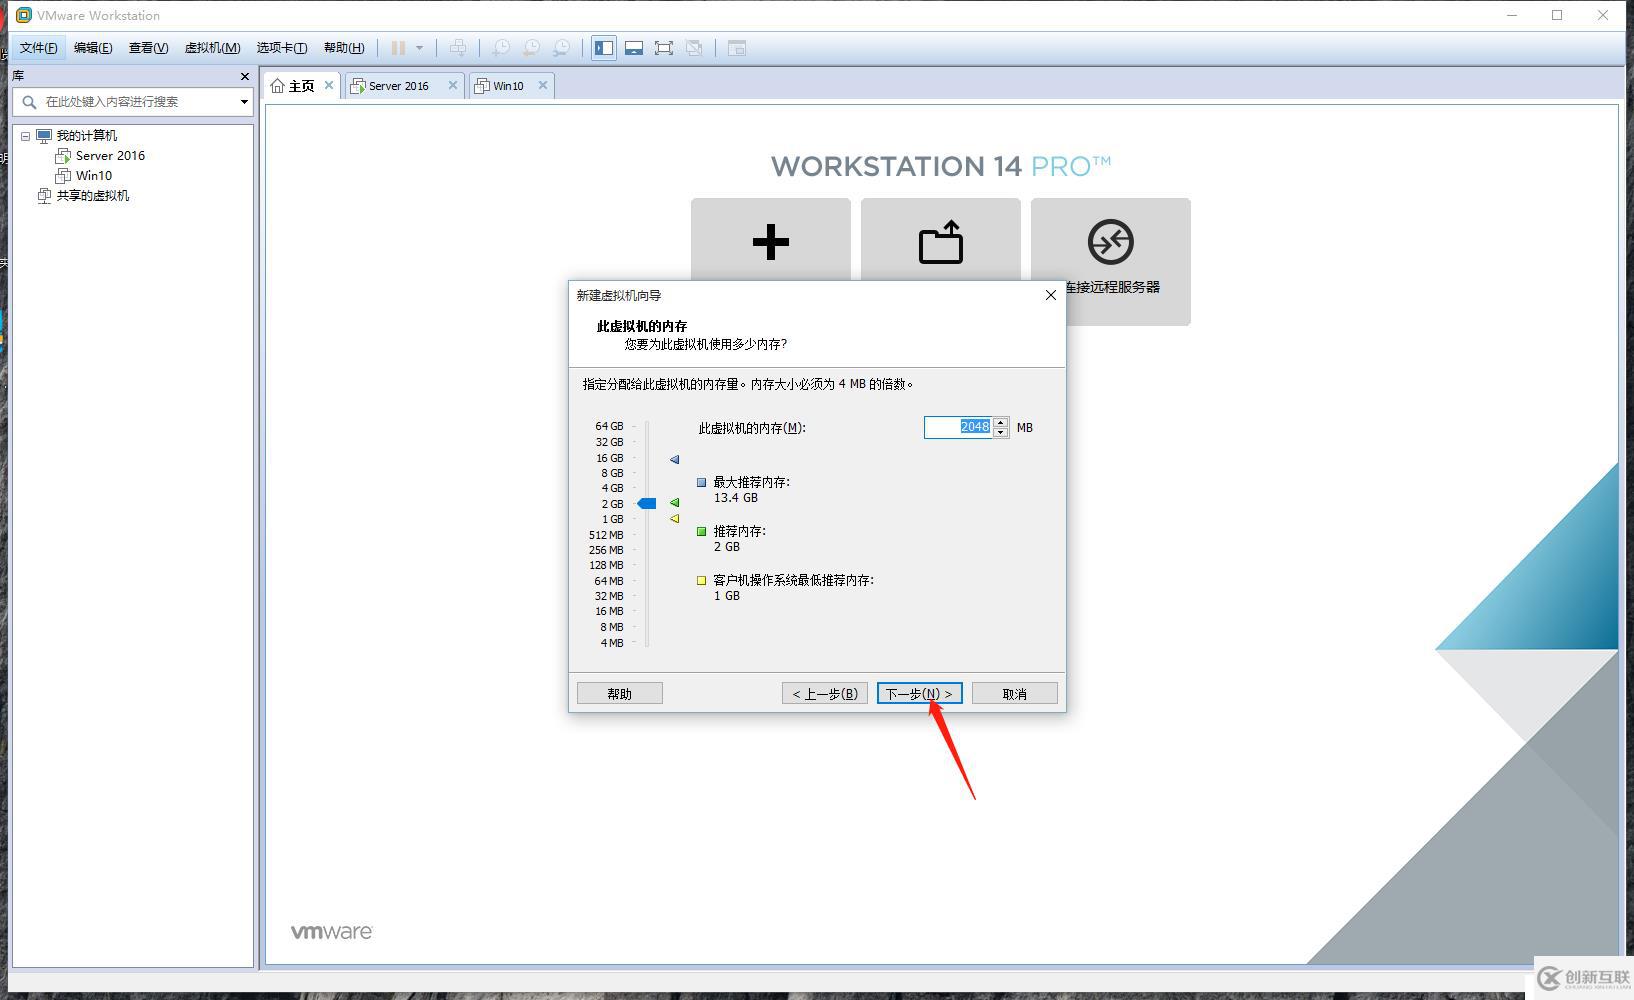The width and height of the screenshot is (1634, 1000).
Task: Select 我的计算机 in the library tree
Action: click(x=86, y=136)
